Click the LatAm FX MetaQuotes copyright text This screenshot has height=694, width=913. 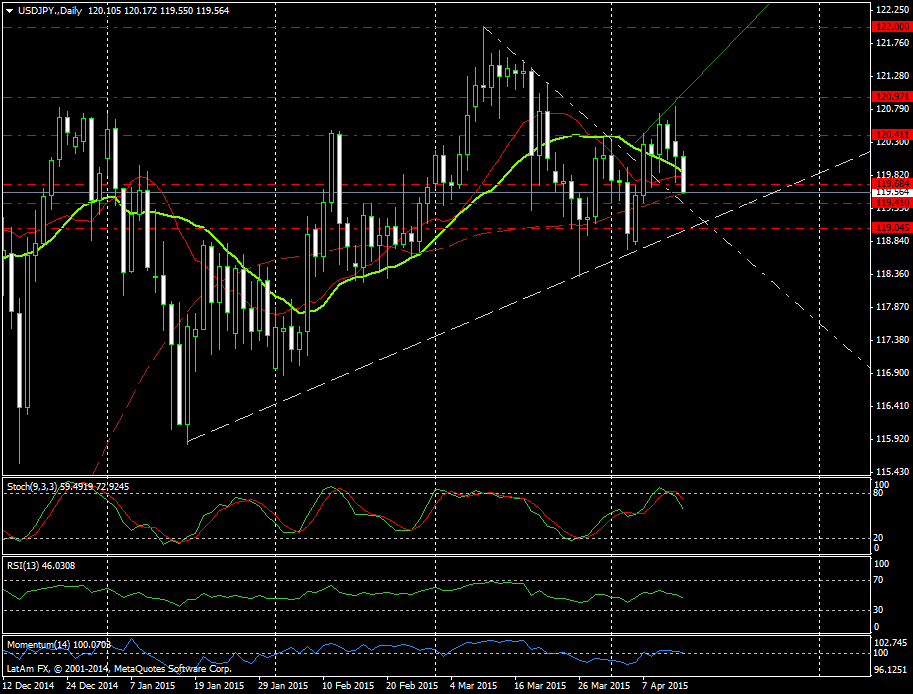(x=118, y=667)
